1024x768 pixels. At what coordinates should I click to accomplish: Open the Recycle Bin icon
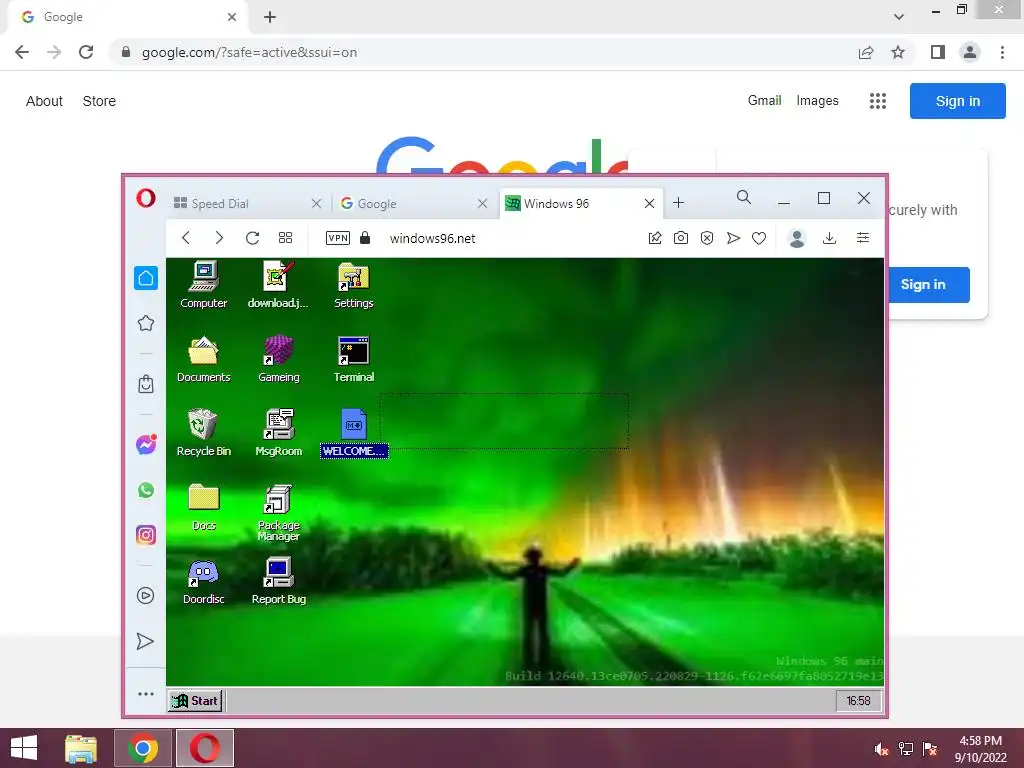pyautogui.click(x=204, y=432)
